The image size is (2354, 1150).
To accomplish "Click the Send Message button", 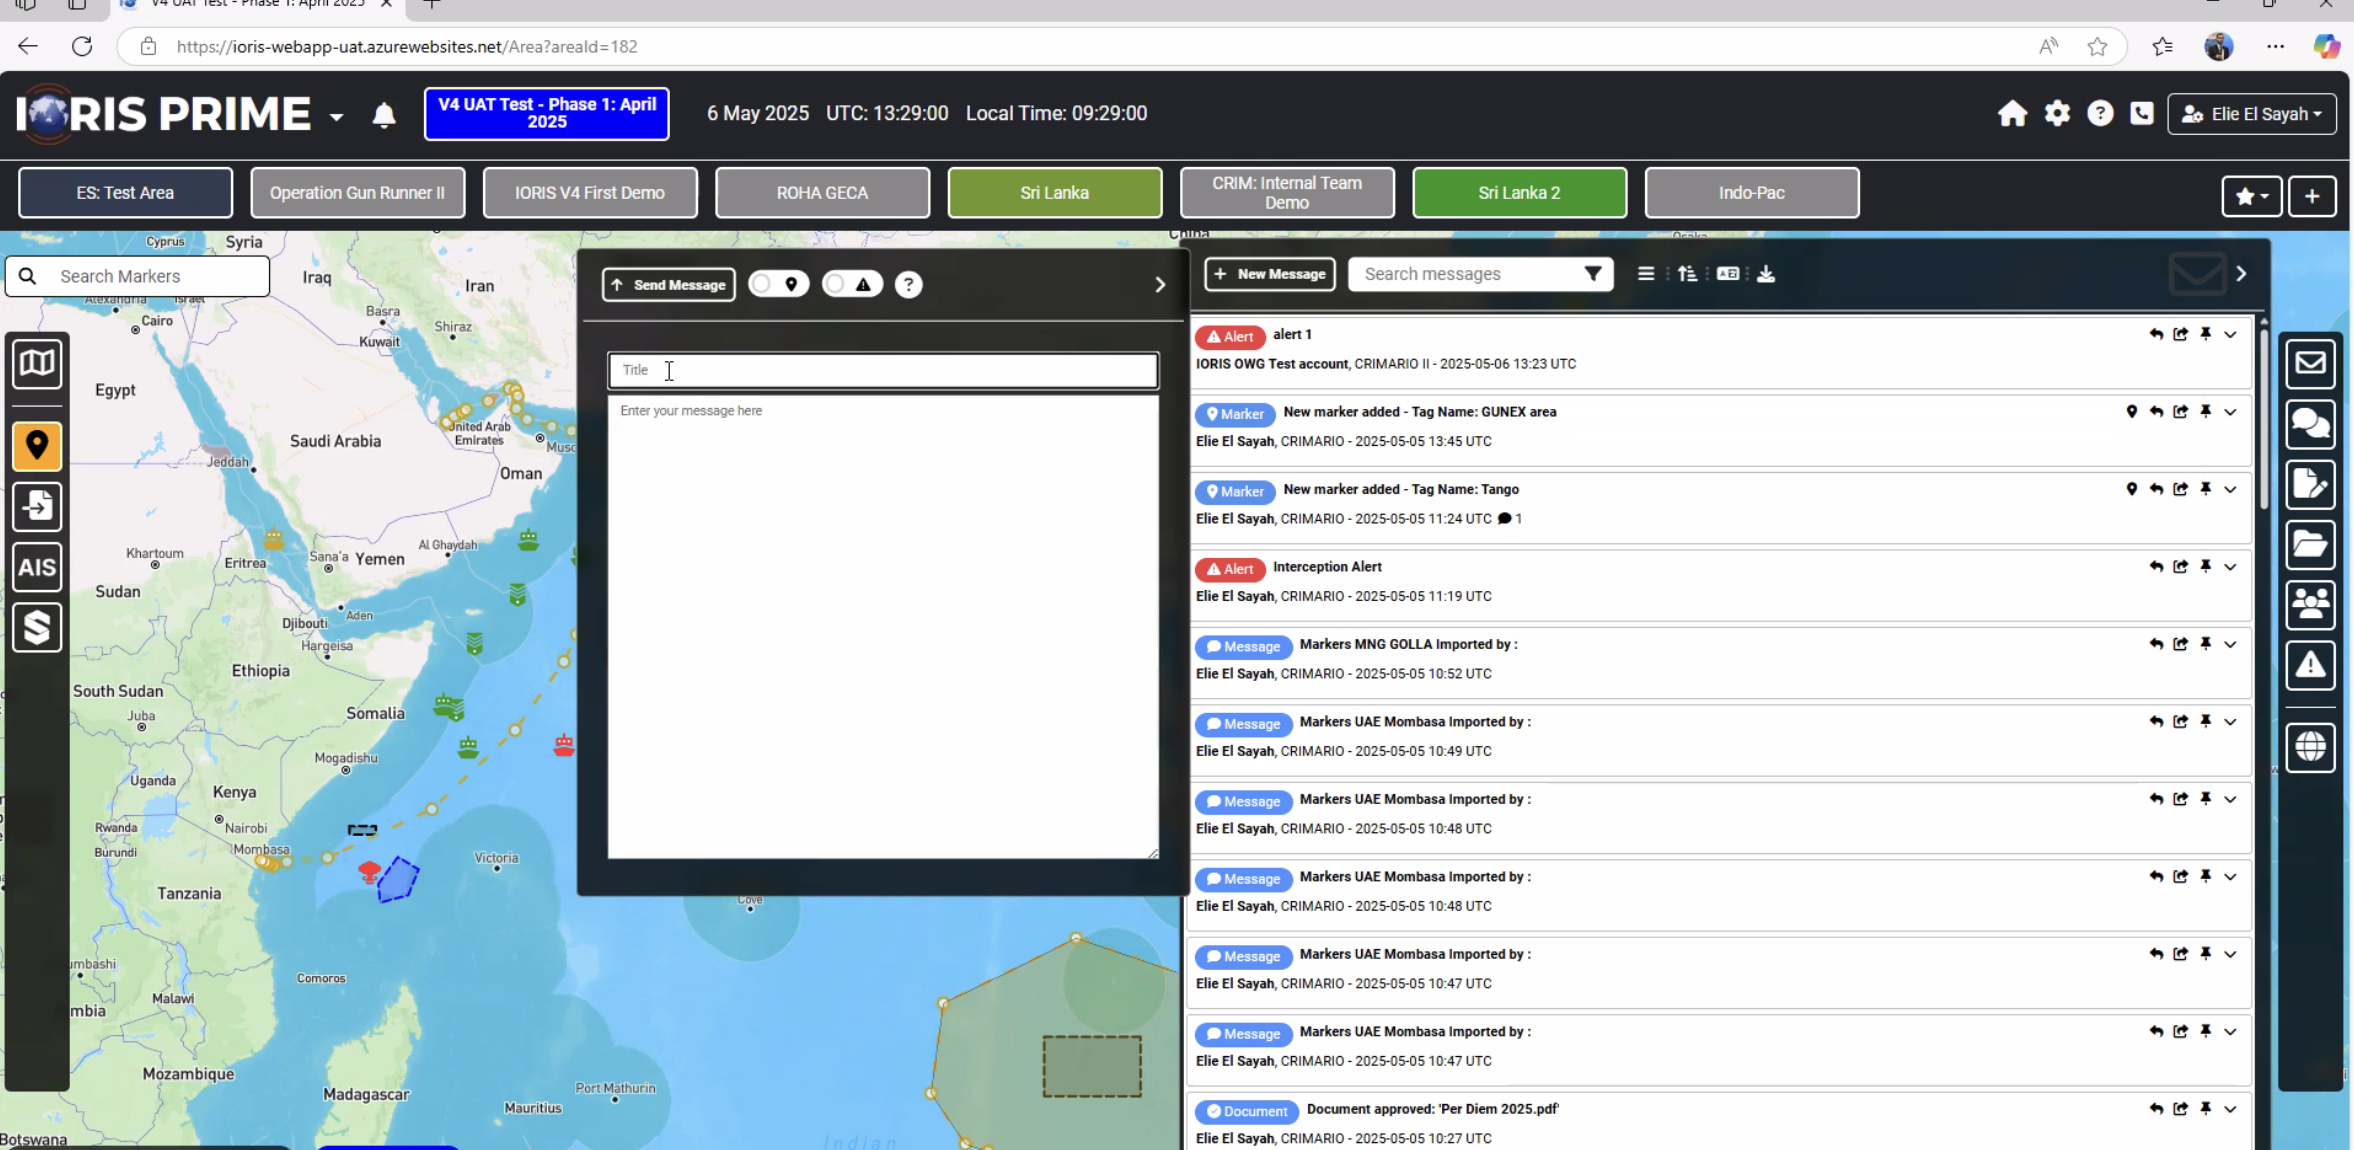I will pyautogui.click(x=668, y=285).
